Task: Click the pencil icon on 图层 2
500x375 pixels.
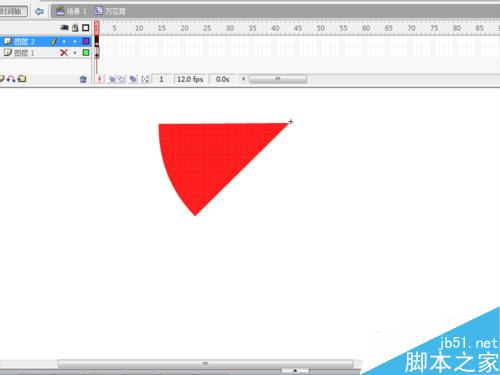Action: pos(54,41)
